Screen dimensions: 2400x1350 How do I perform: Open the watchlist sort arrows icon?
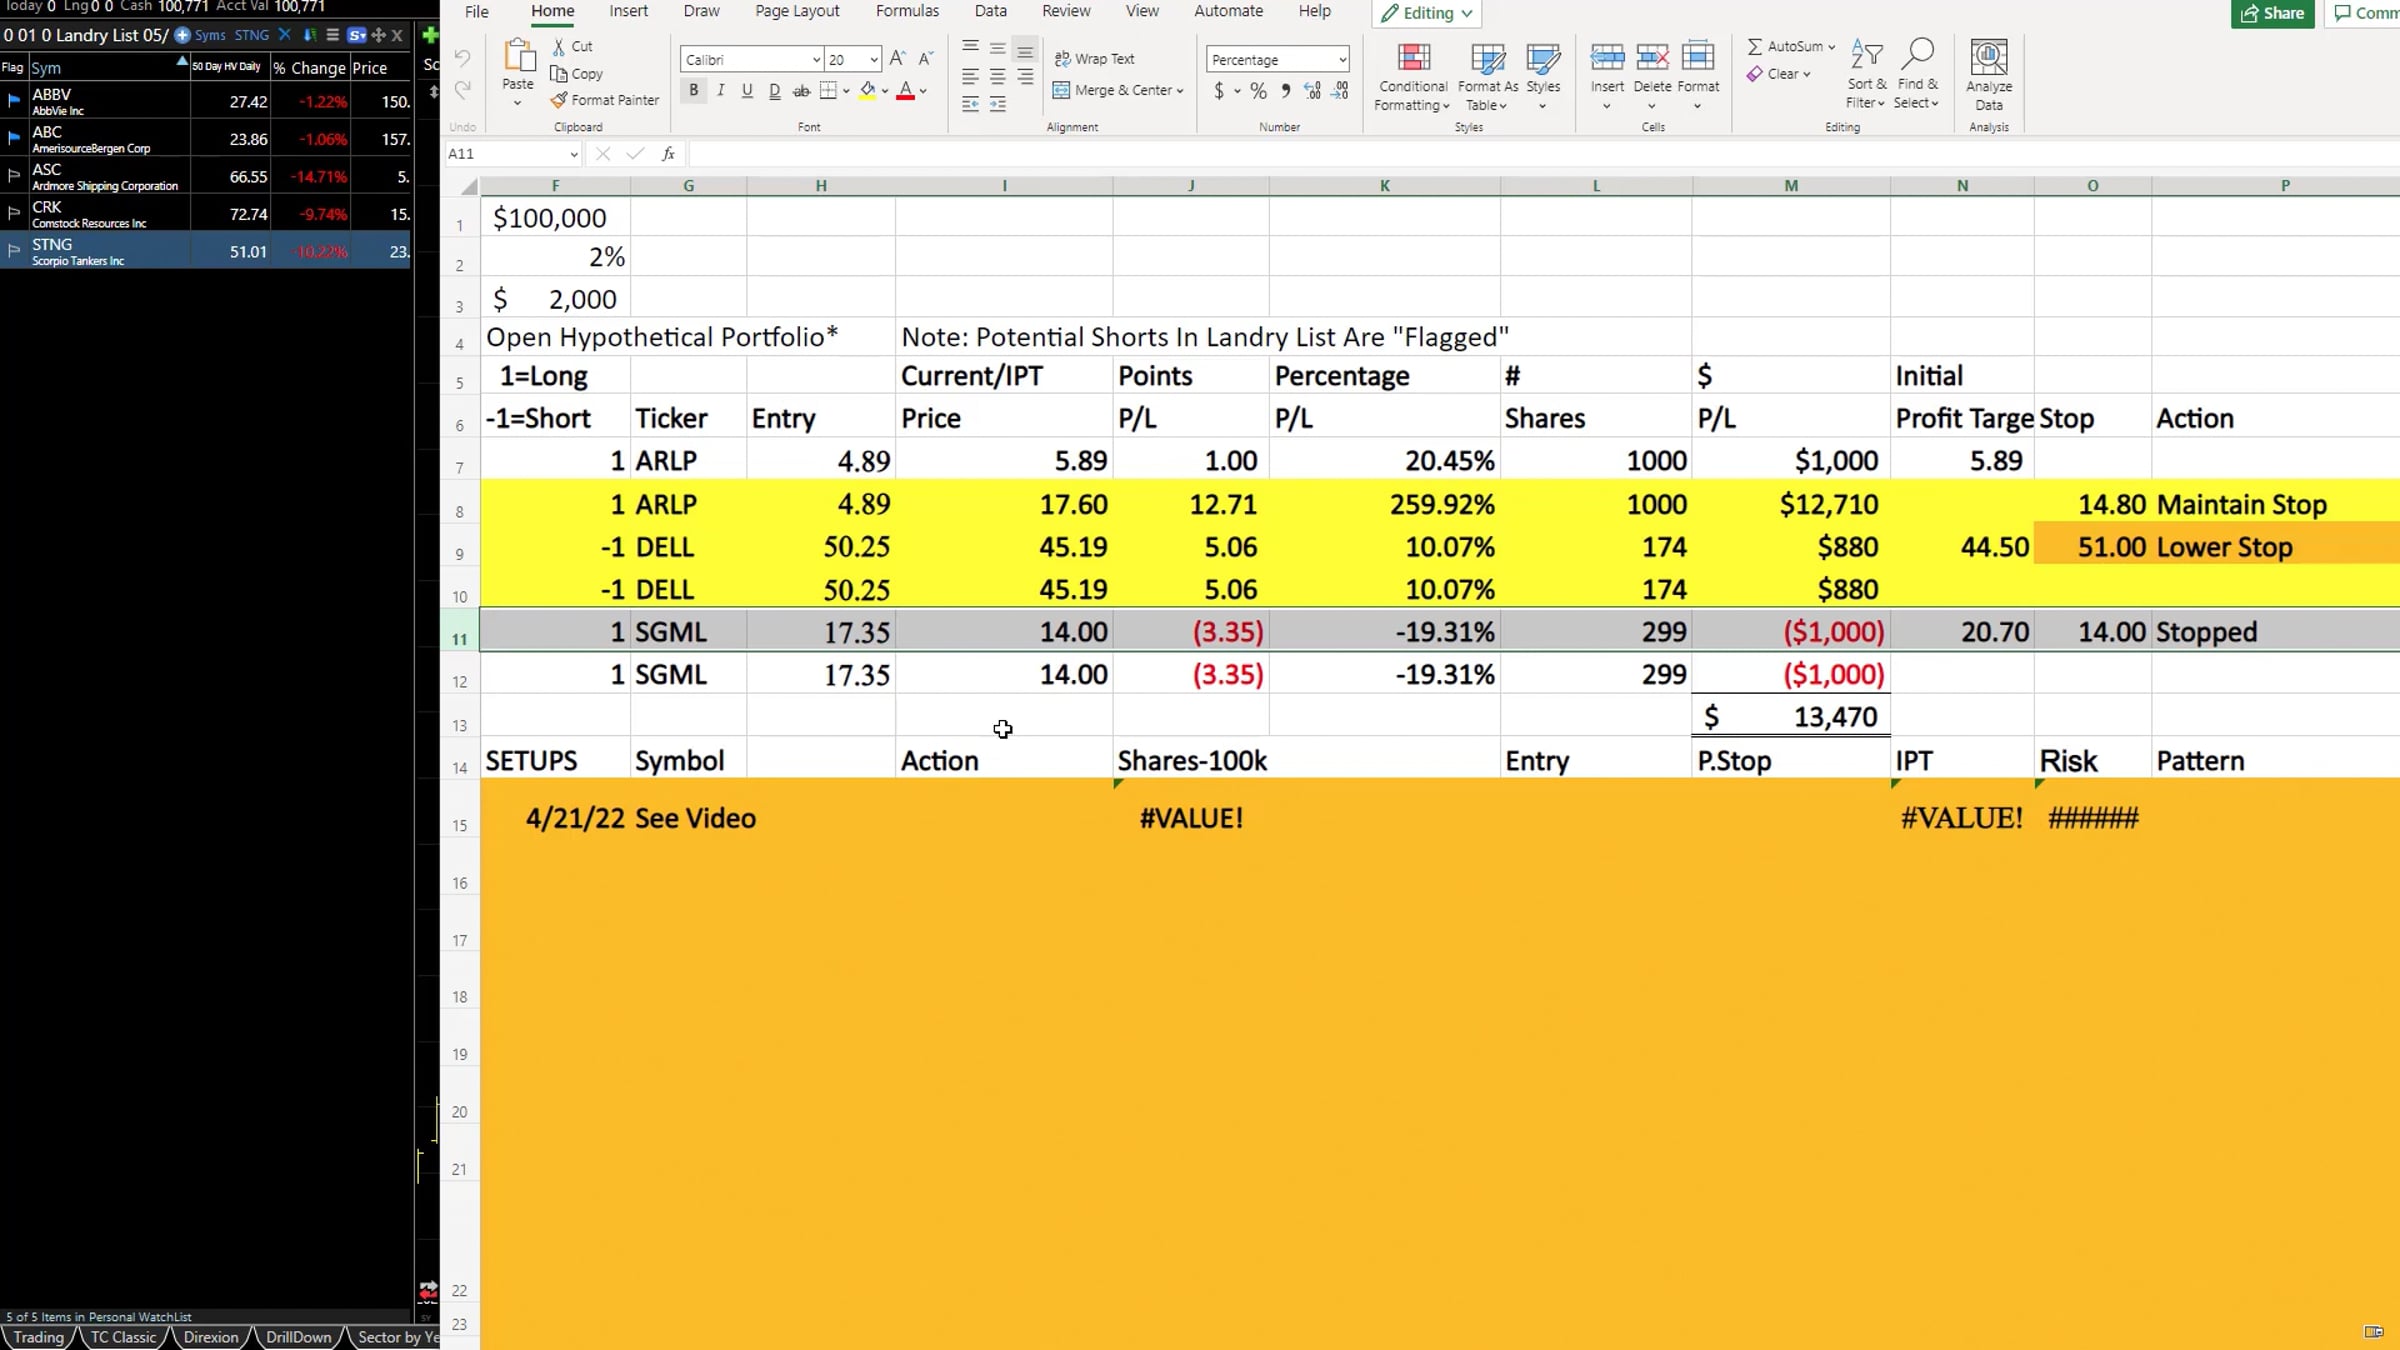click(310, 35)
